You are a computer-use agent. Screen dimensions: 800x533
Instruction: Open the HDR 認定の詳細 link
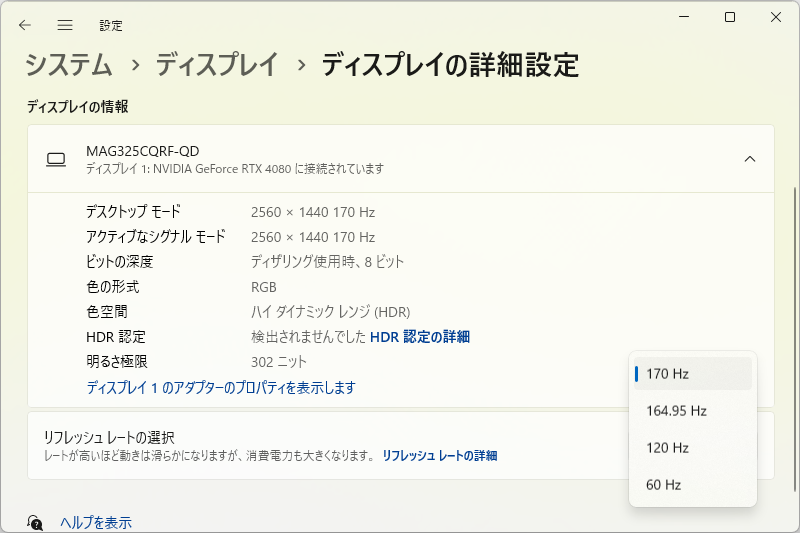point(420,337)
